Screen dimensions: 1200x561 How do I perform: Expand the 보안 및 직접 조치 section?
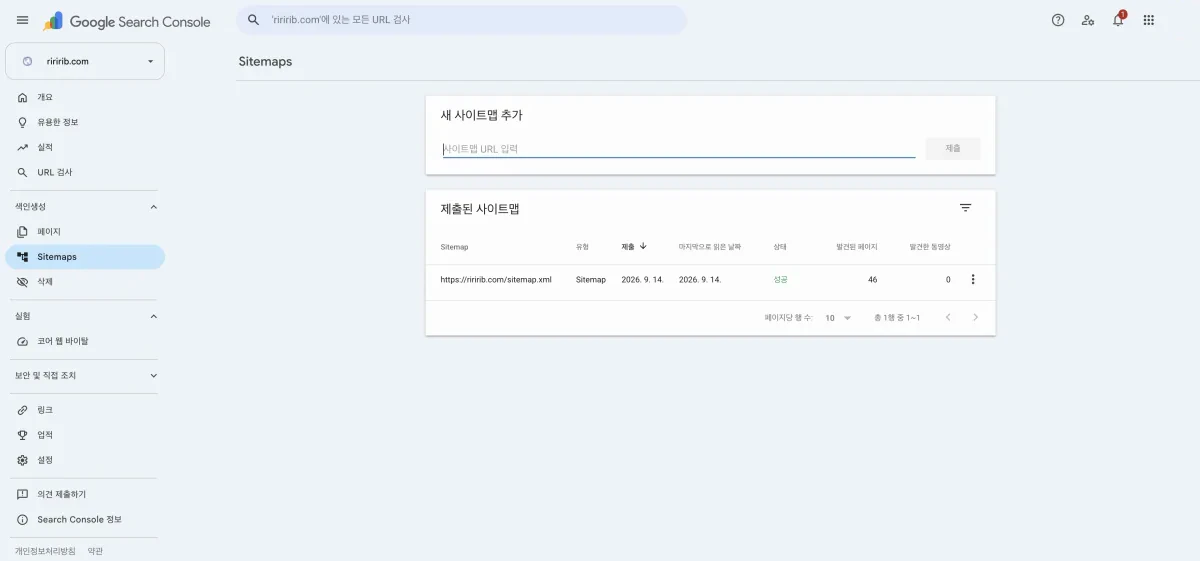(153, 376)
